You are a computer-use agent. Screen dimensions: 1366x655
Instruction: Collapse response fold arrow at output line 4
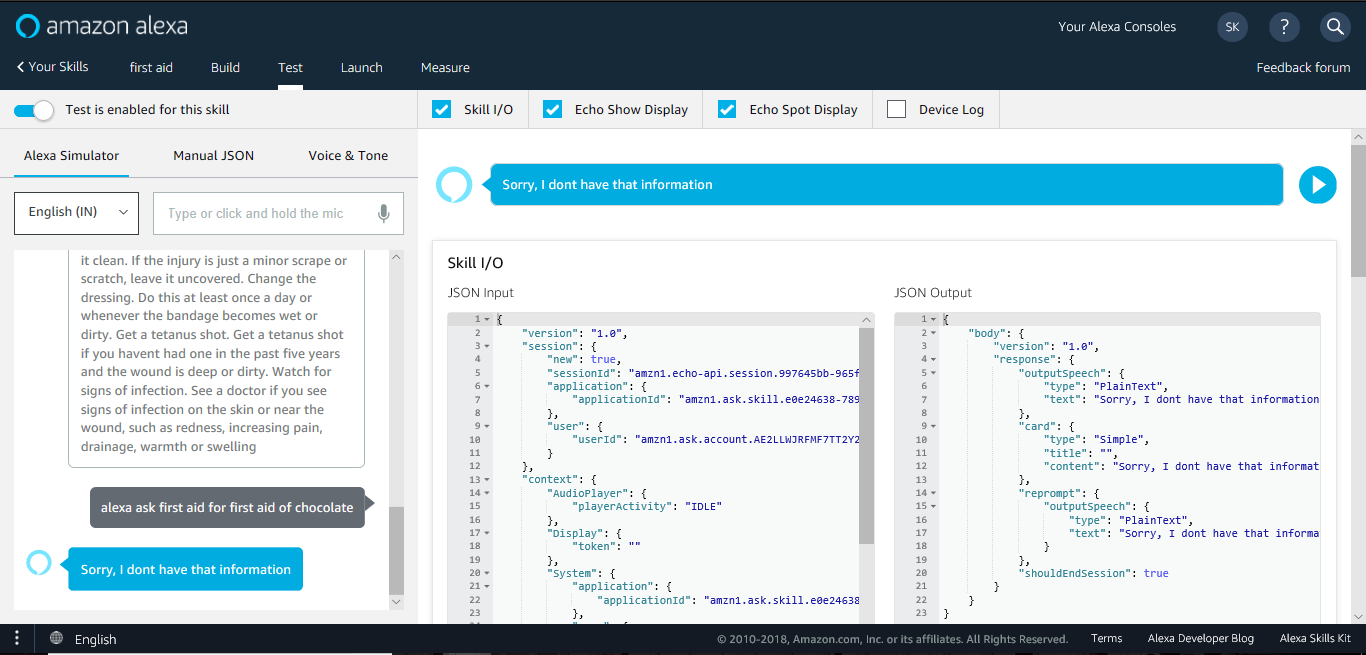pos(935,359)
